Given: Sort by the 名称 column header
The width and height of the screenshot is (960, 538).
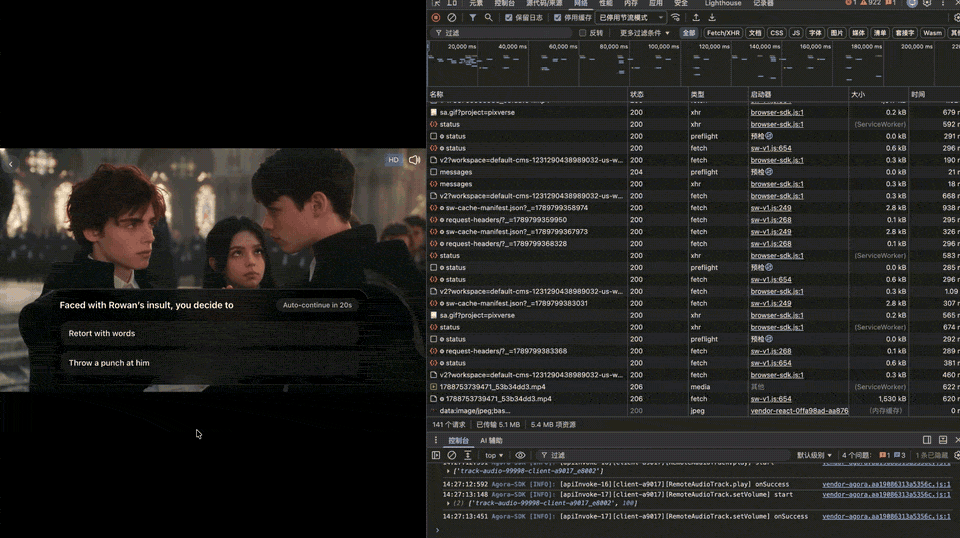Looking at the screenshot, I should [x=527, y=94].
